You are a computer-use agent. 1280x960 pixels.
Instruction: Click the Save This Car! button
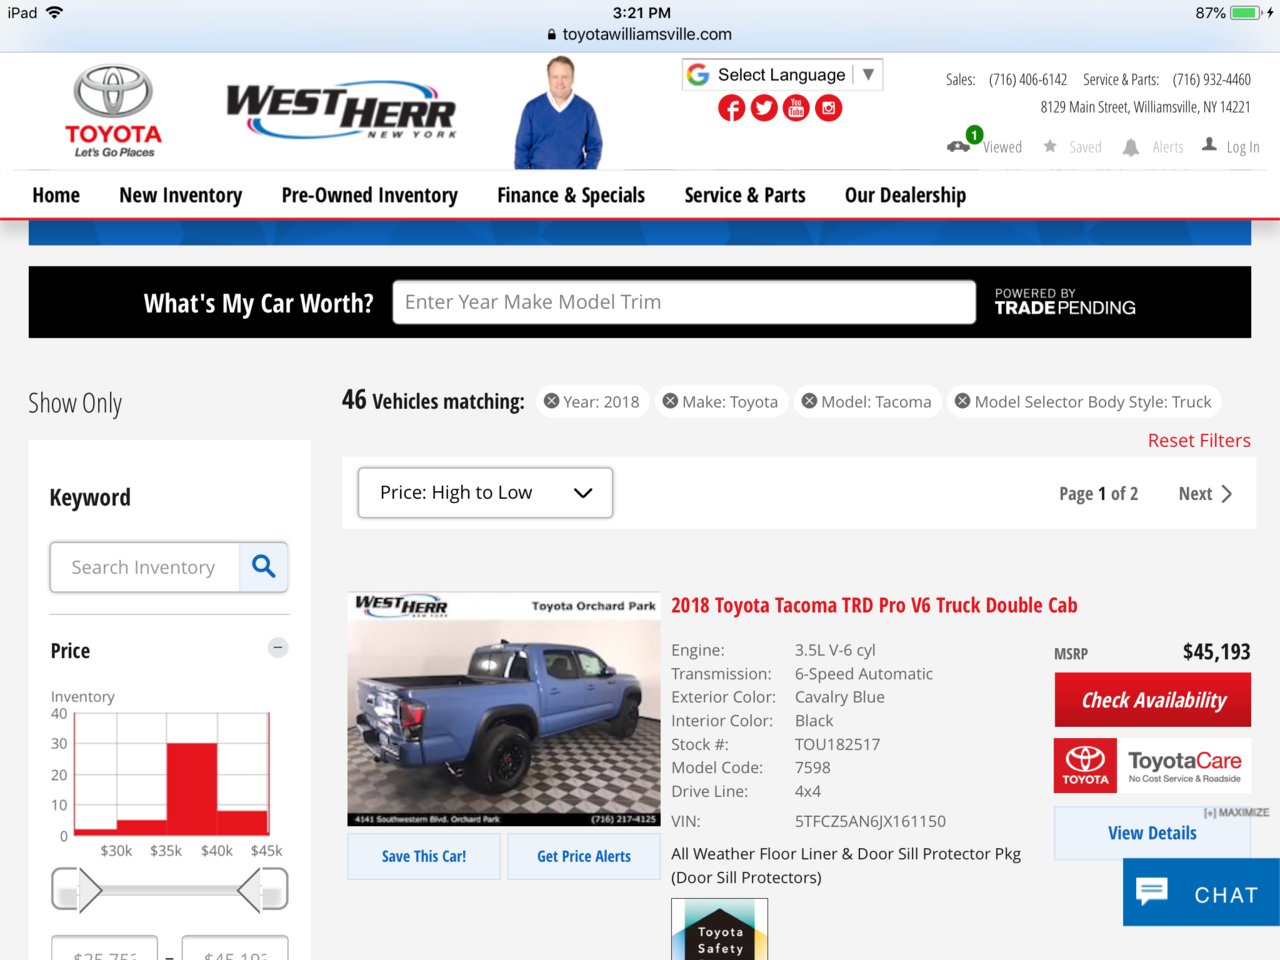pyautogui.click(x=424, y=856)
